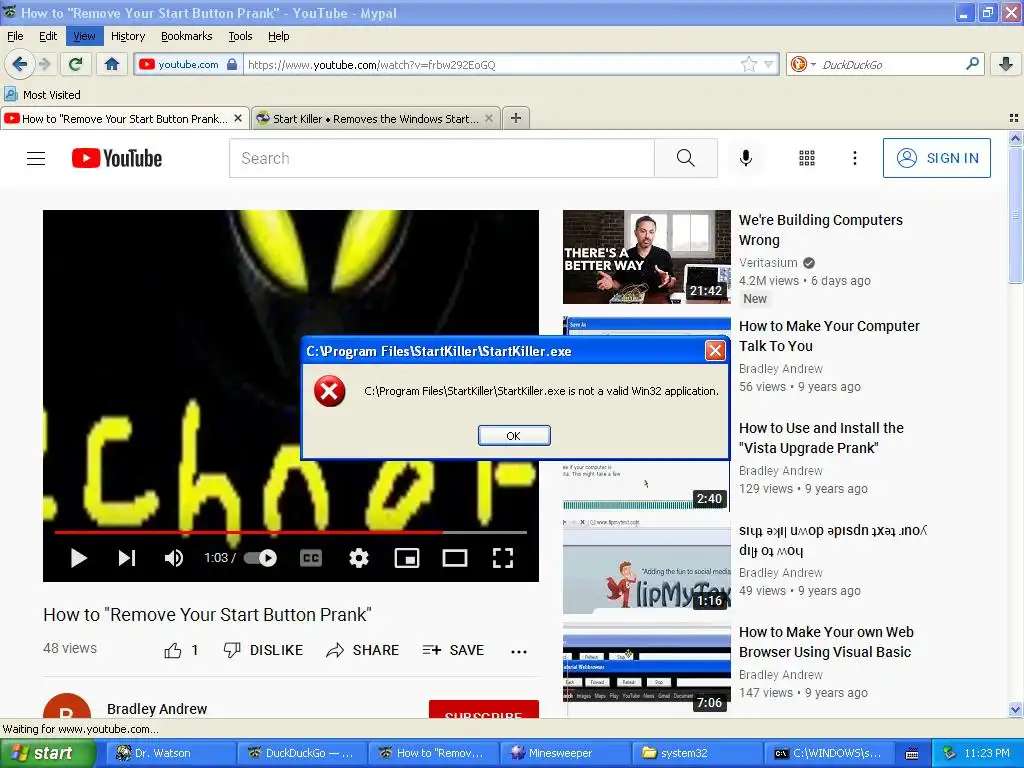
Task: Skip to next video
Action: point(127,558)
